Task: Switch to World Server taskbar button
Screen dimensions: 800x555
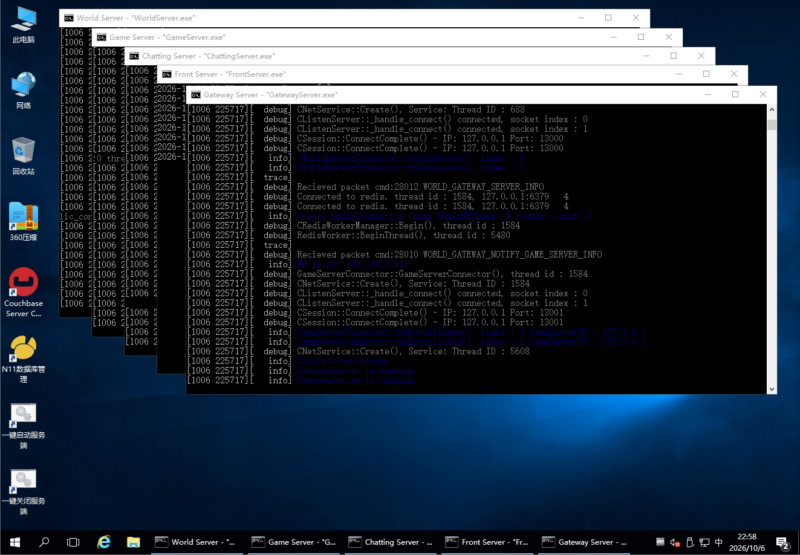Action: [x=197, y=542]
